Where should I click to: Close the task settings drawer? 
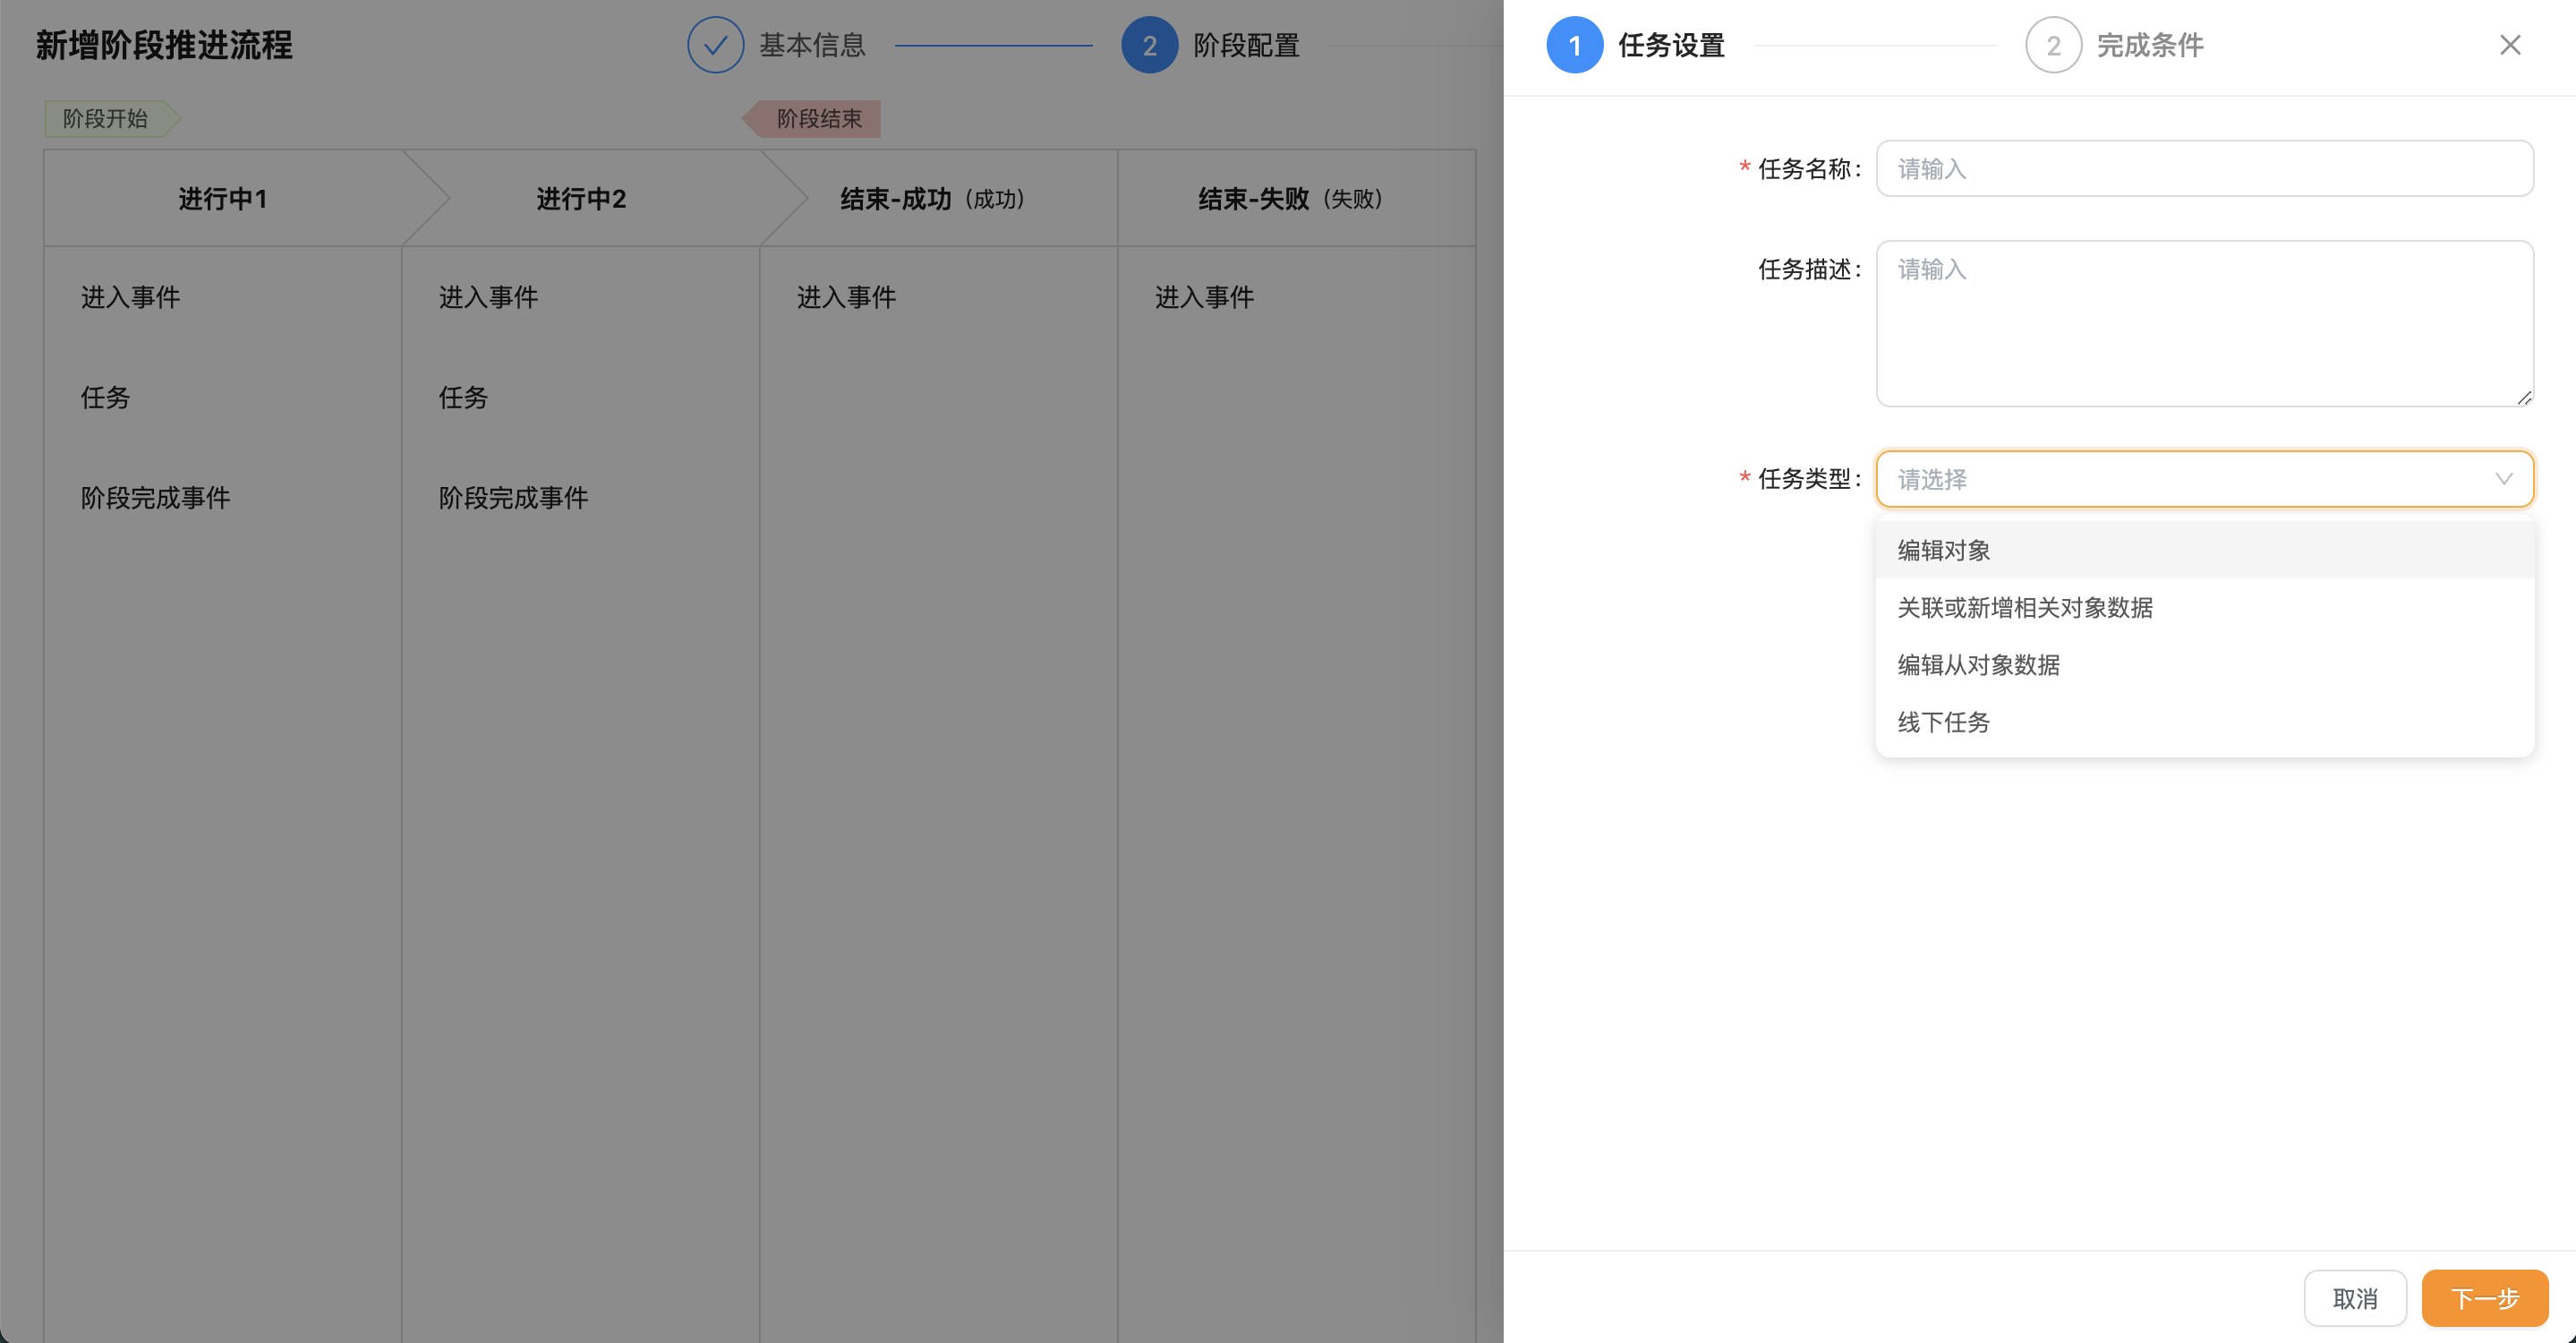[2509, 45]
